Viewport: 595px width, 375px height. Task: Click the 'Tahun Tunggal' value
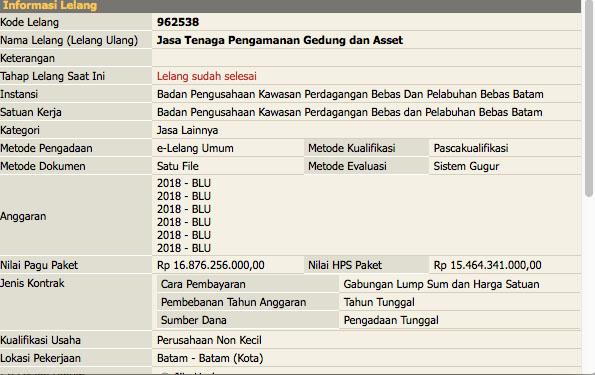point(379,303)
